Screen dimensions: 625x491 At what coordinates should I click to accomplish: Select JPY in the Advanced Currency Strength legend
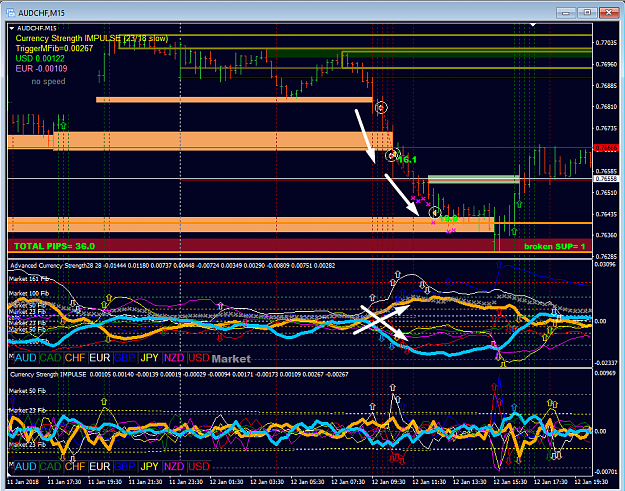click(x=149, y=358)
